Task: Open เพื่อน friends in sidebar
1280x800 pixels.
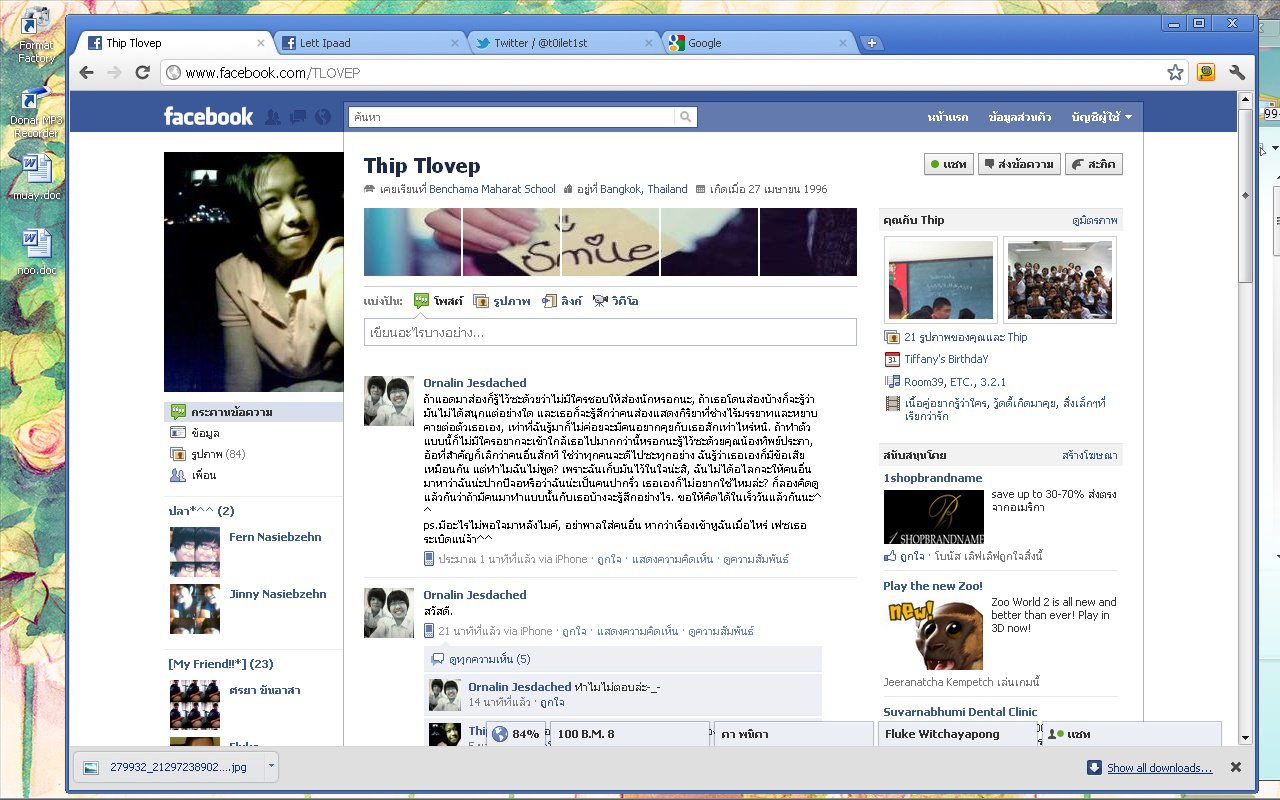Action: (x=203, y=475)
